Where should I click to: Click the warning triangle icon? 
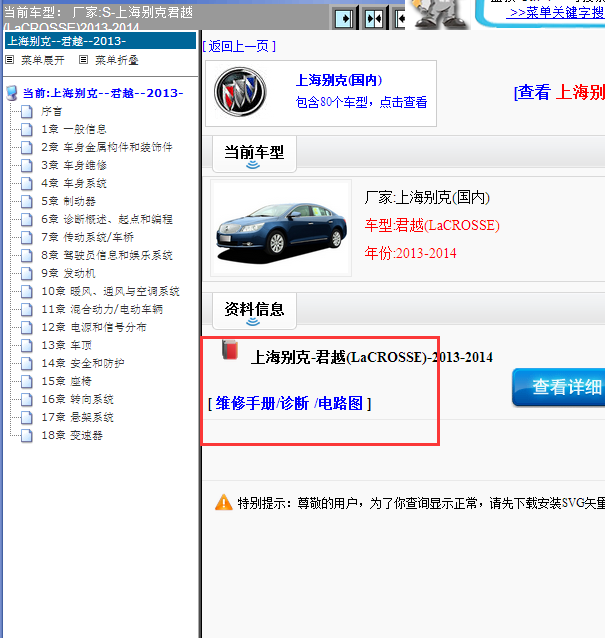coord(224,503)
